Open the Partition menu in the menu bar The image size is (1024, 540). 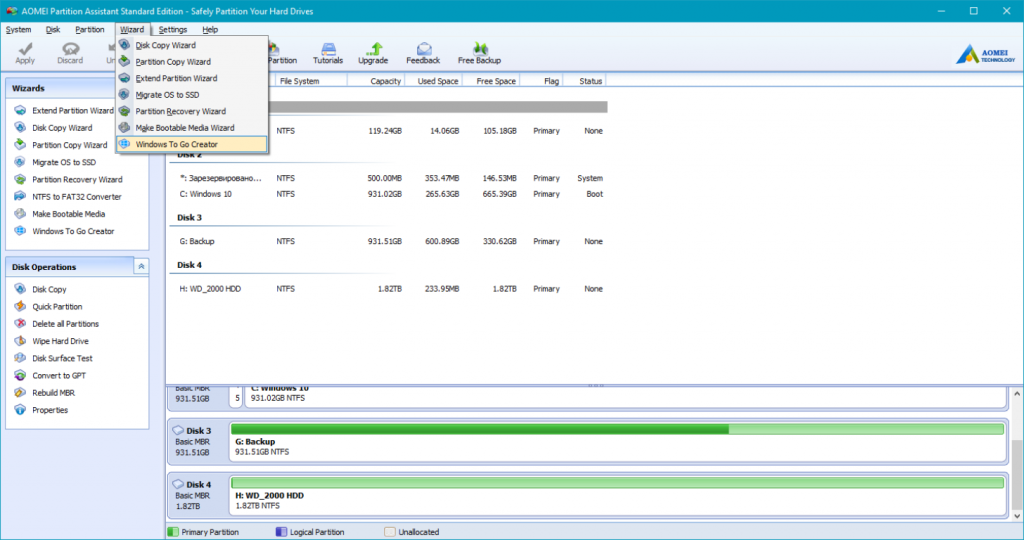[90, 30]
